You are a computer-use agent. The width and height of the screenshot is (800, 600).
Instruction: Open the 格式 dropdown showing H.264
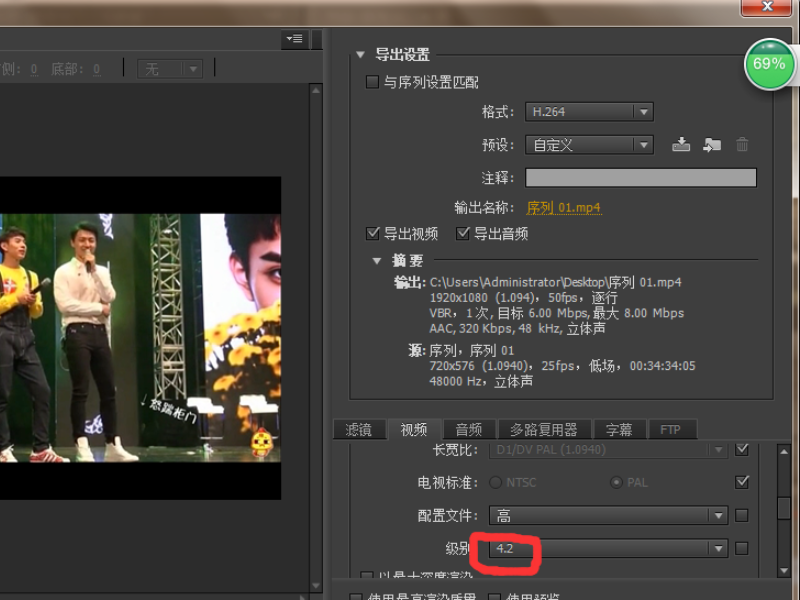click(x=589, y=111)
